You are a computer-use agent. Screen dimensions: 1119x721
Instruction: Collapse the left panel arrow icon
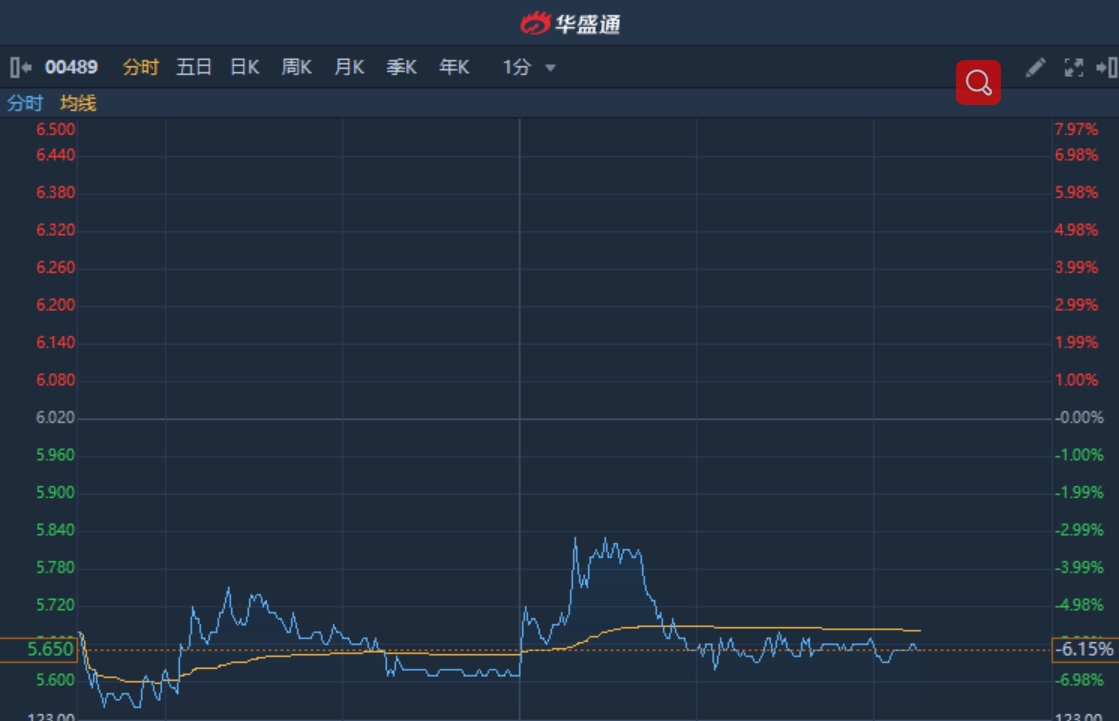click(x=20, y=68)
